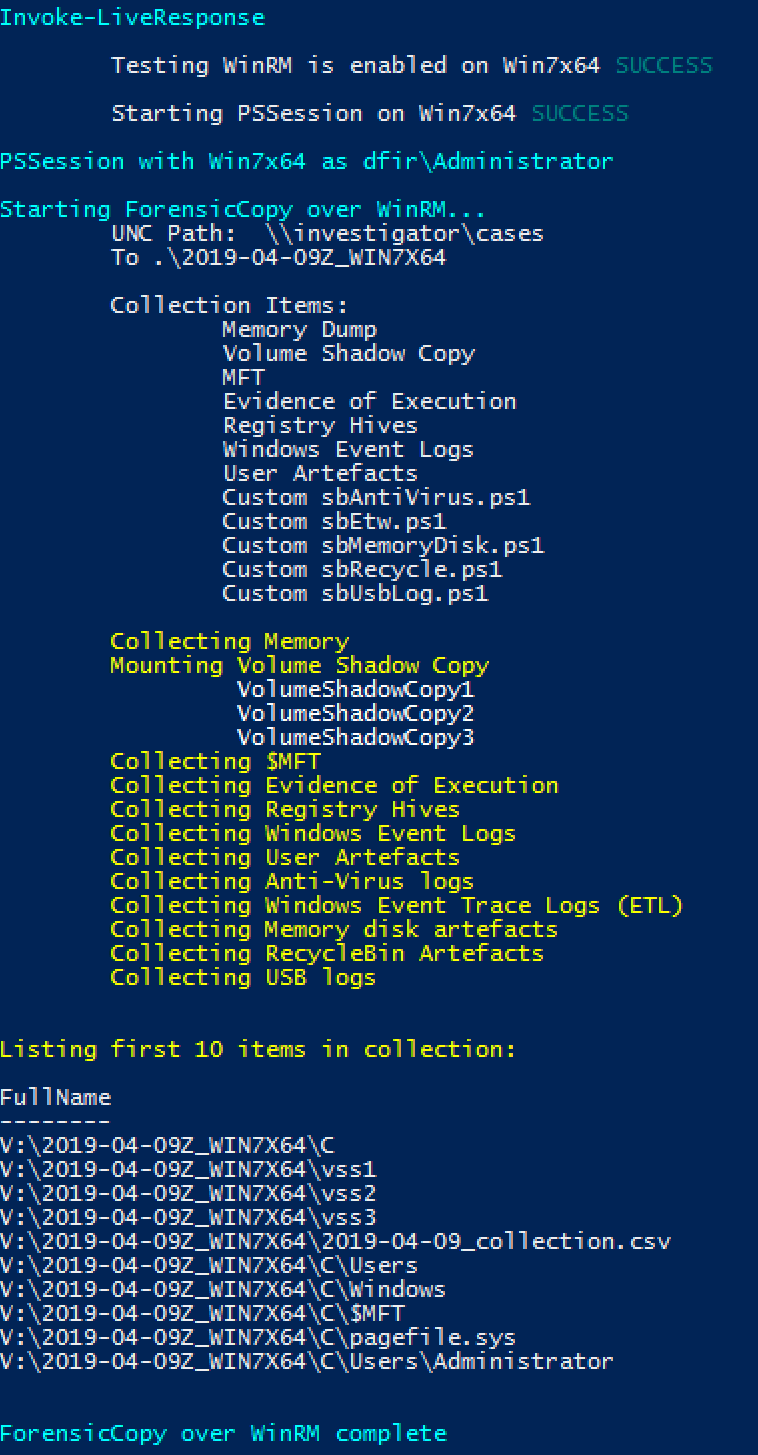This screenshot has height=1455, width=758.
Task: Click the ForensicCopy over WinRM complete message
Action: coord(224,1434)
